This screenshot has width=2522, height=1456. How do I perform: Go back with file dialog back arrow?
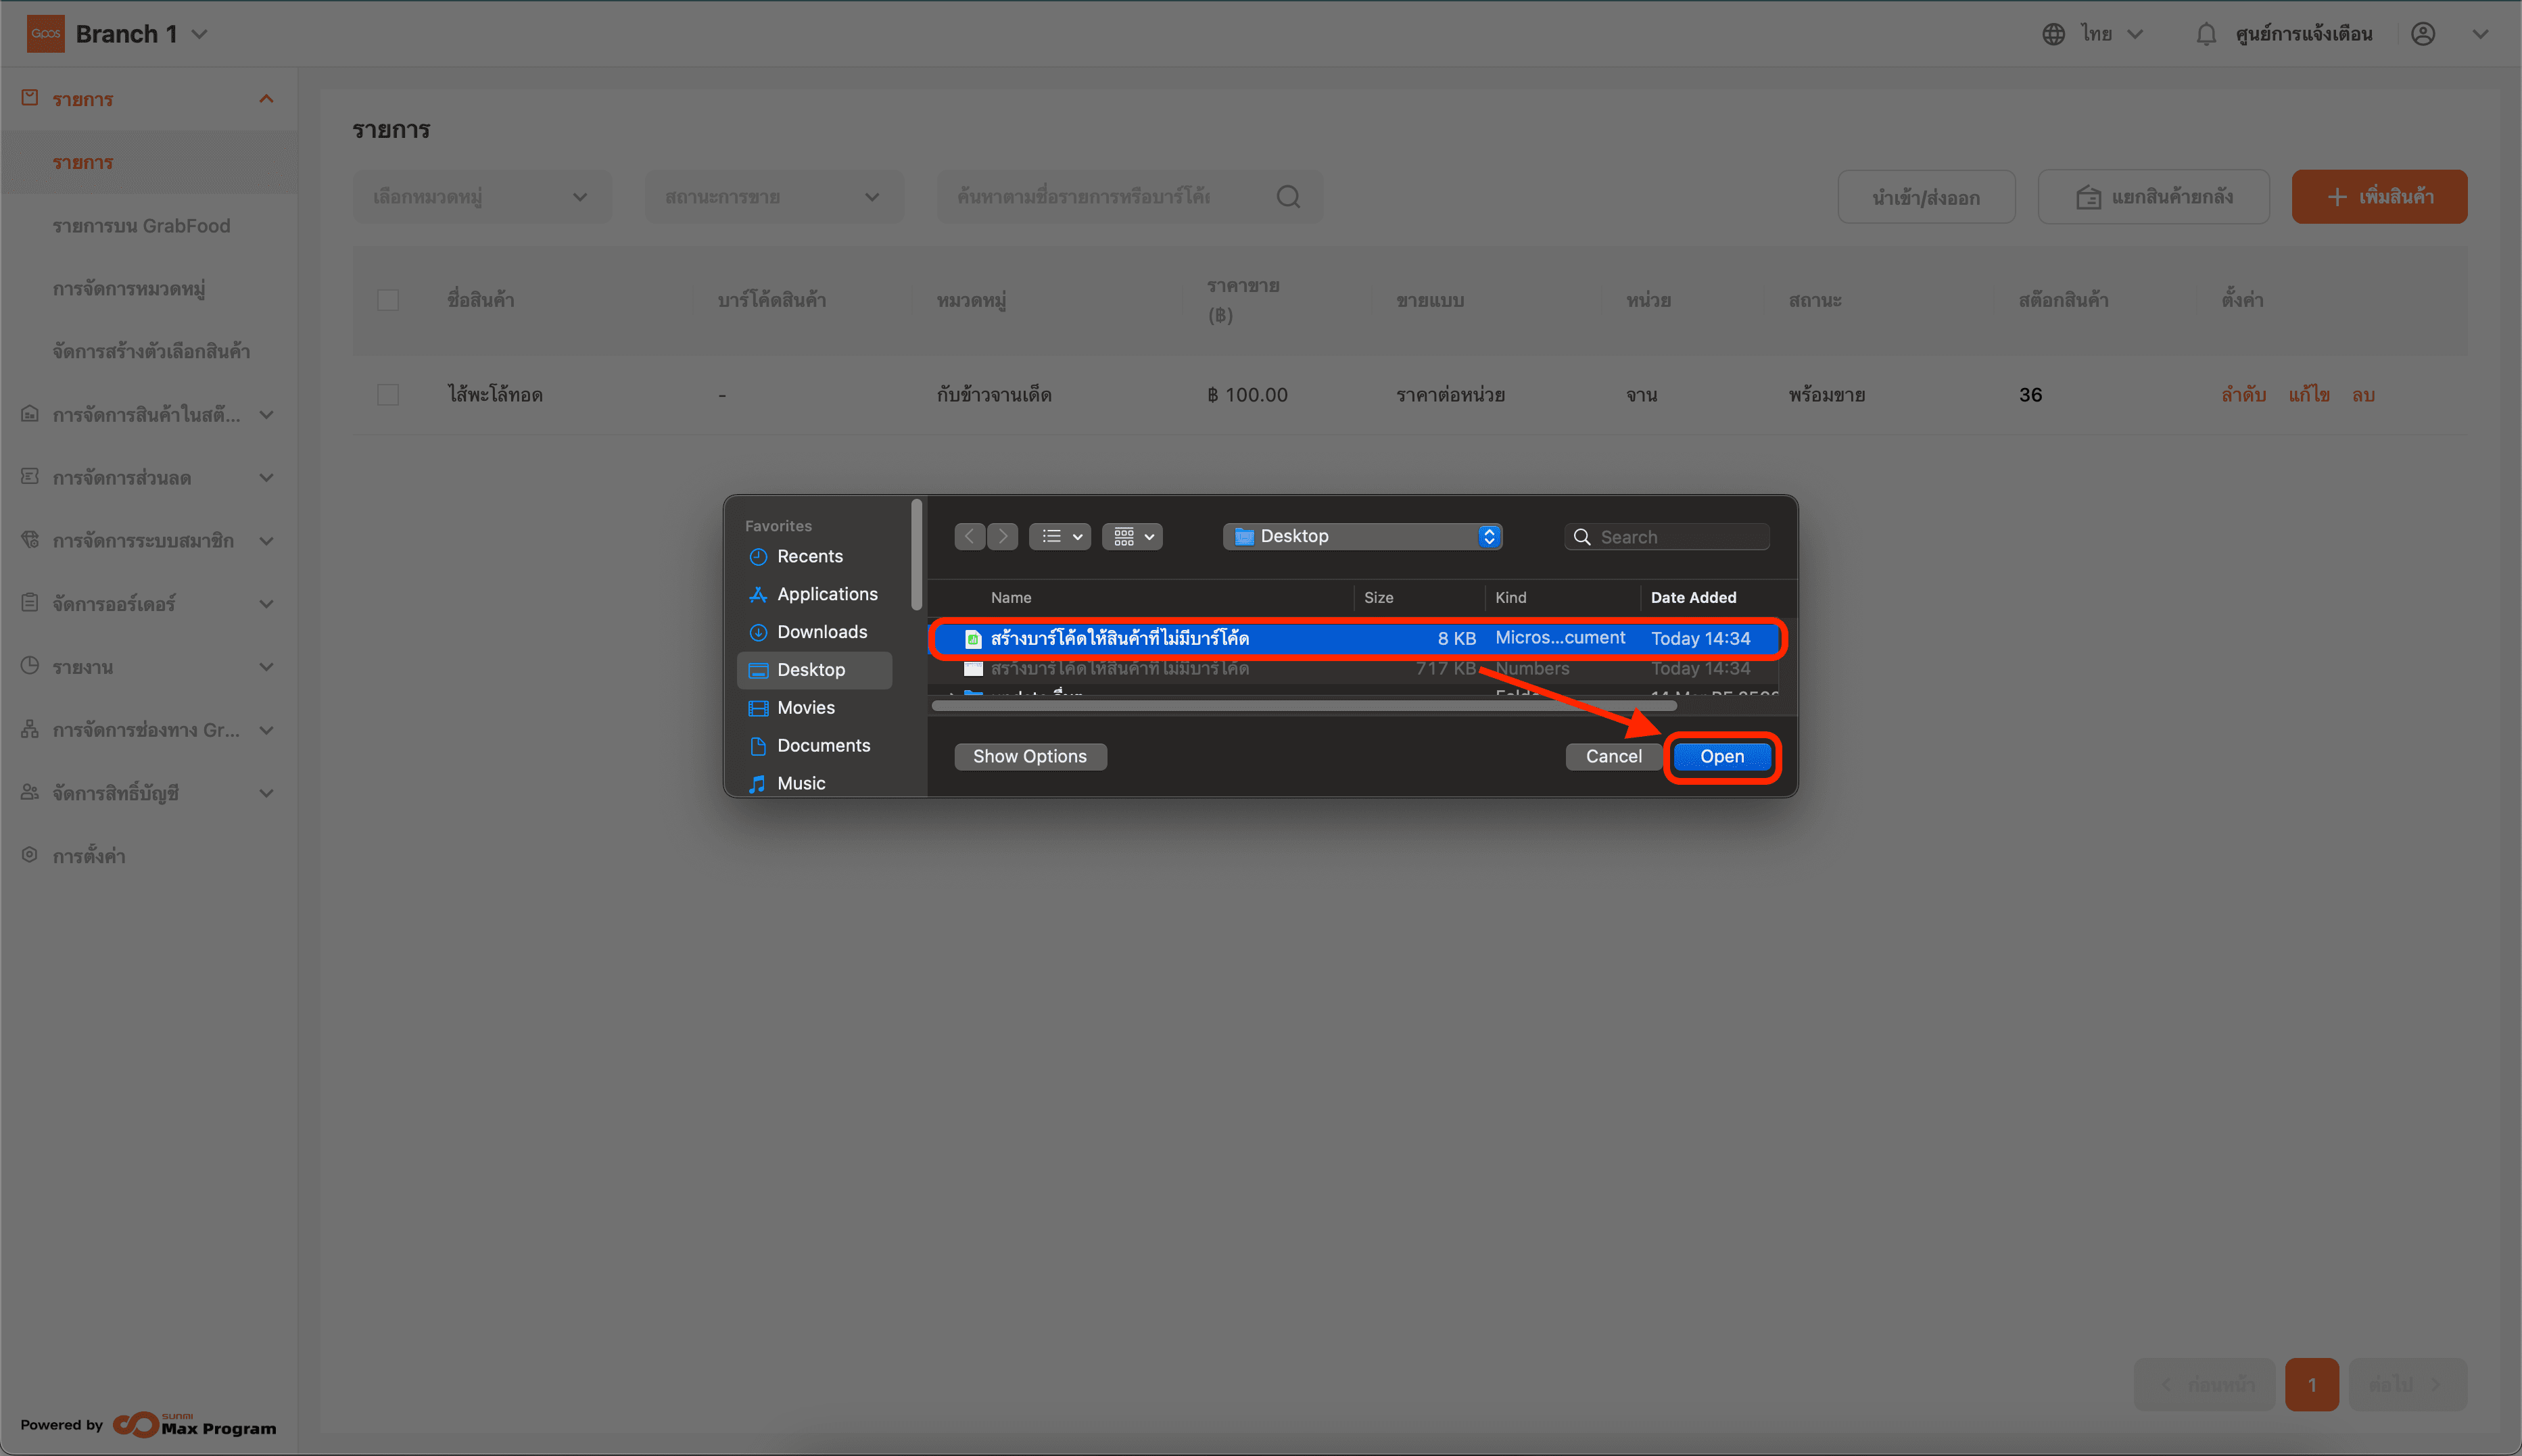point(969,537)
